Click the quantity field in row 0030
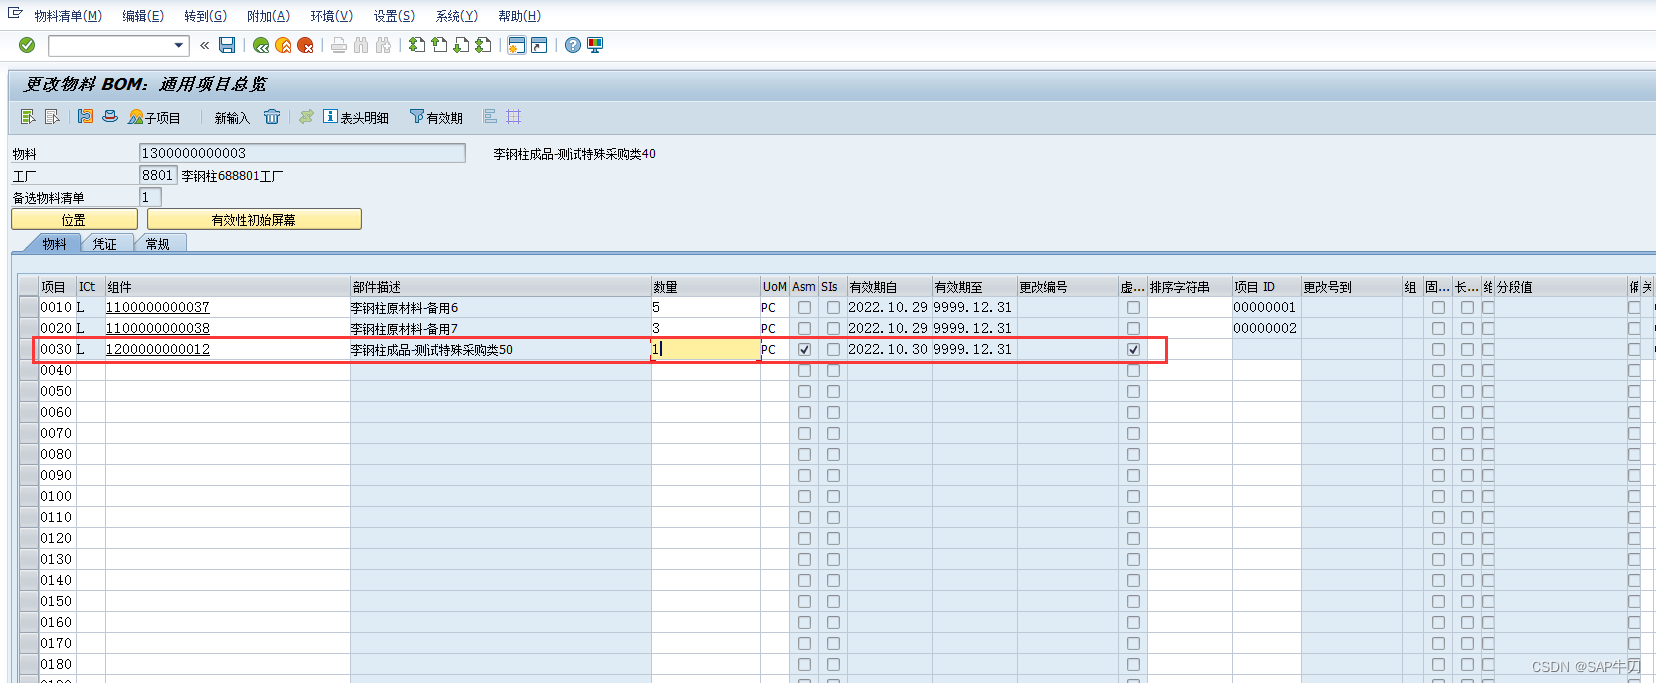 [705, 350]
